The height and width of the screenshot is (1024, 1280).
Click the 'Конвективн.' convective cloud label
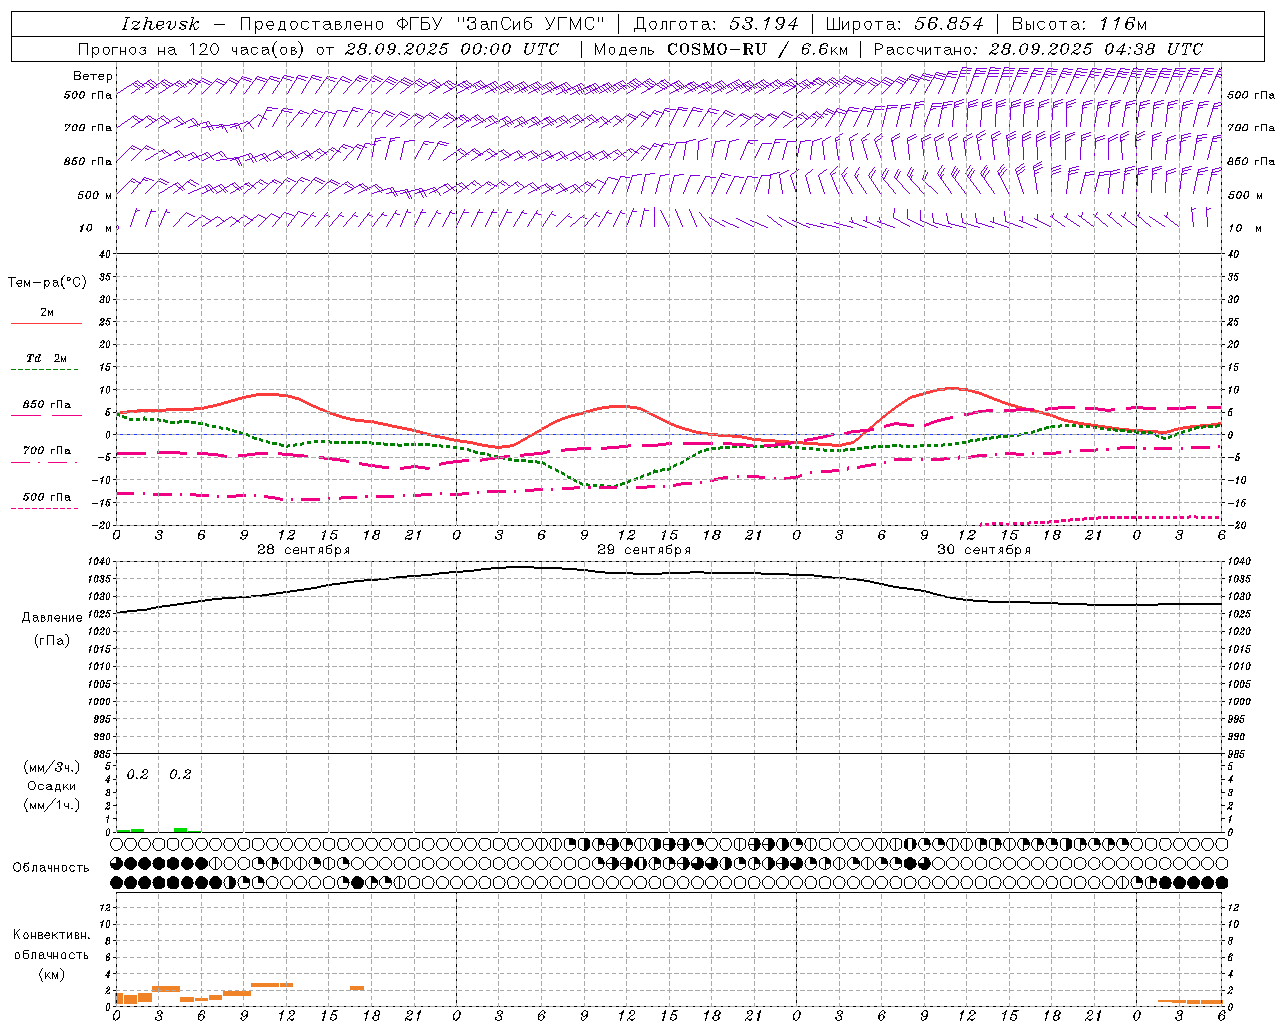point(52,935)
